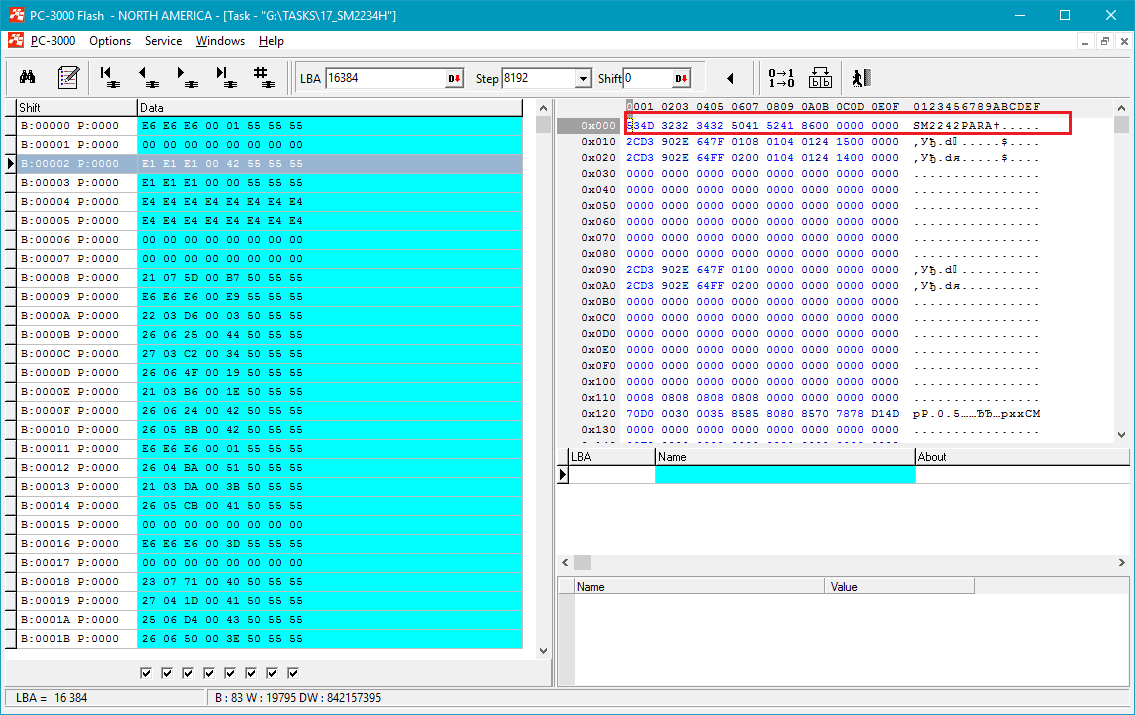1135x715 pixels.
Task: Minimize the inner task window
Action: 1084,41
